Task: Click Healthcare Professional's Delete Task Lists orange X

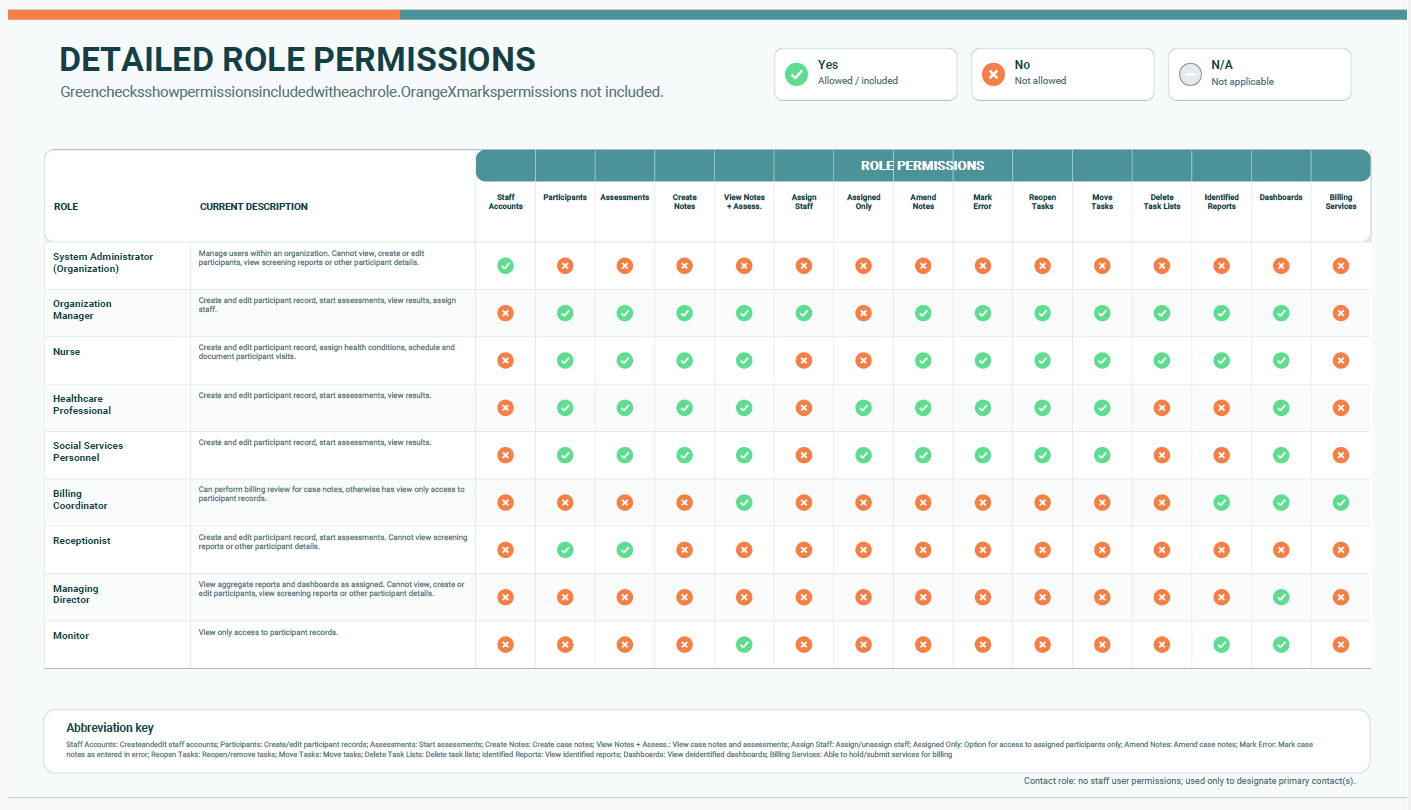Action: [x=1162, y=407]
